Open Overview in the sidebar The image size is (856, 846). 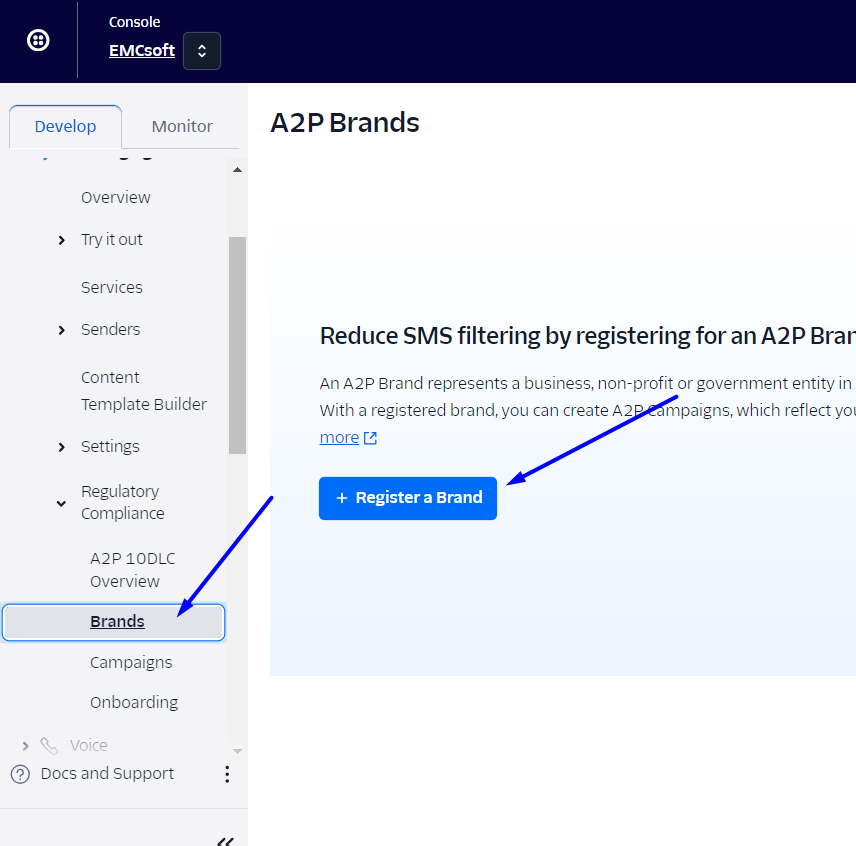[x=116, y=198]
